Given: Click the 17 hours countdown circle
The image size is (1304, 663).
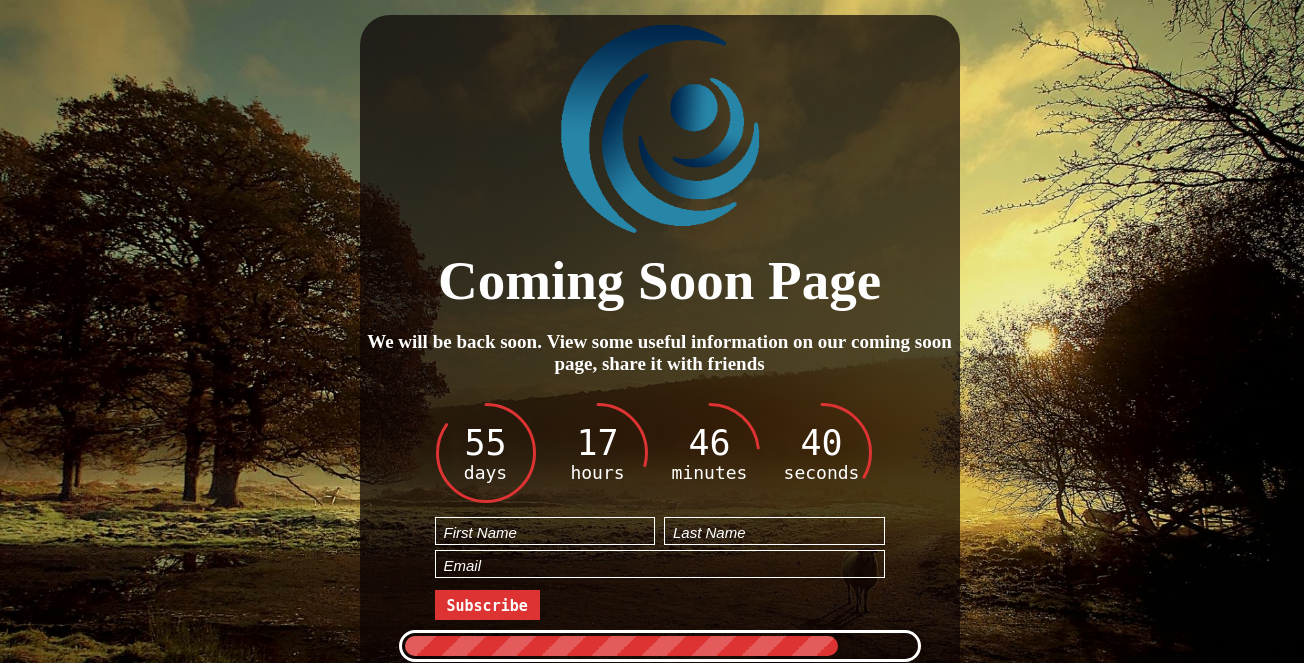Looking at the screenshot, I should tap(598, 453).
